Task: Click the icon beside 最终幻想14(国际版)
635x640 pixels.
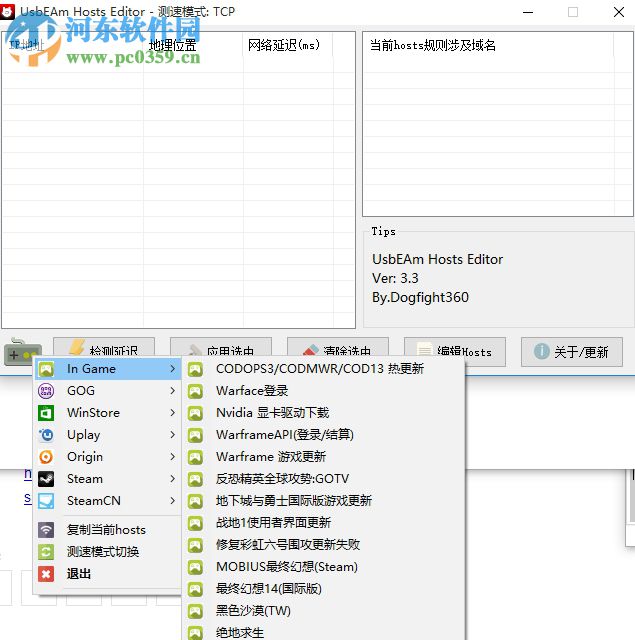Action: coord(195,589)
